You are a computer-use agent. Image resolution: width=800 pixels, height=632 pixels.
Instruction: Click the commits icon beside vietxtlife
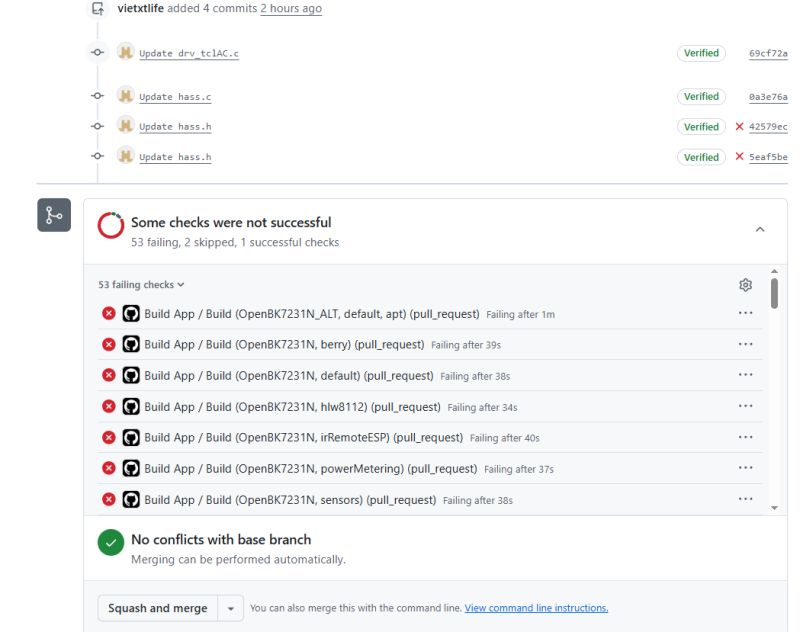tap(96, 9)
